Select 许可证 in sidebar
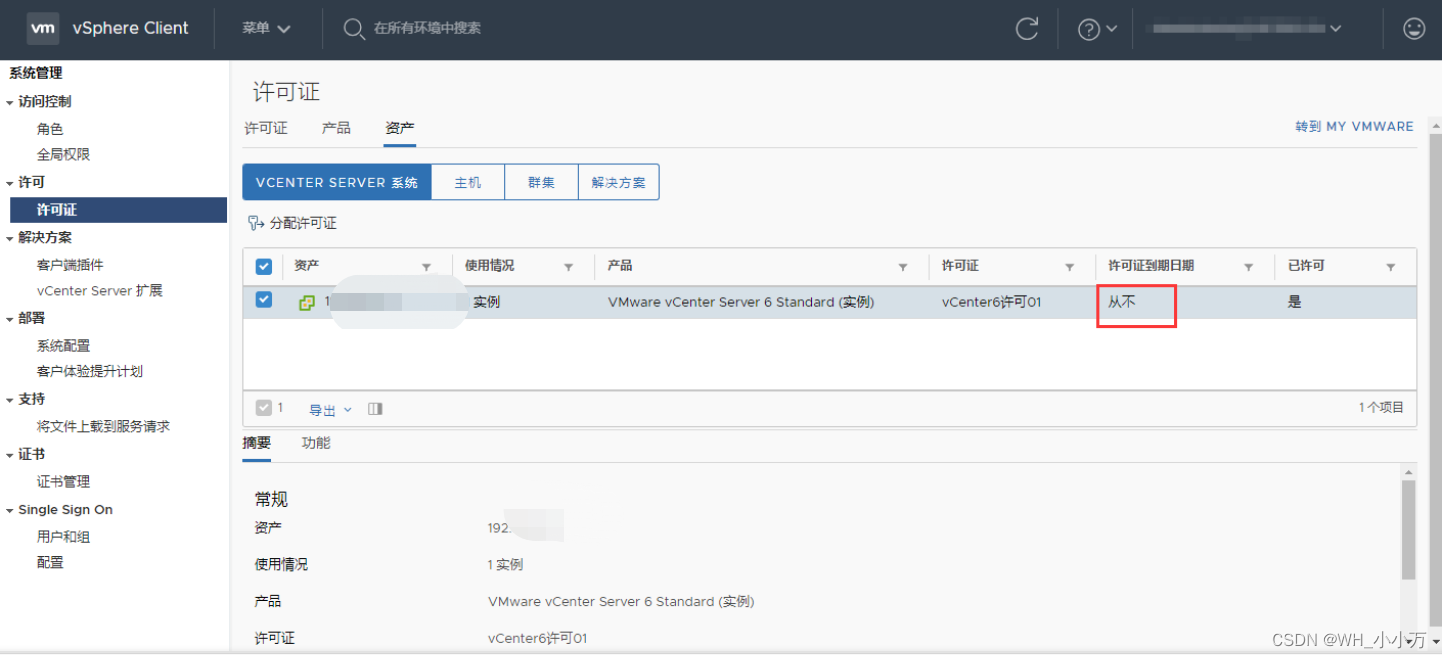The width and height of the screenshot is (1442, 658). [118, 210]
